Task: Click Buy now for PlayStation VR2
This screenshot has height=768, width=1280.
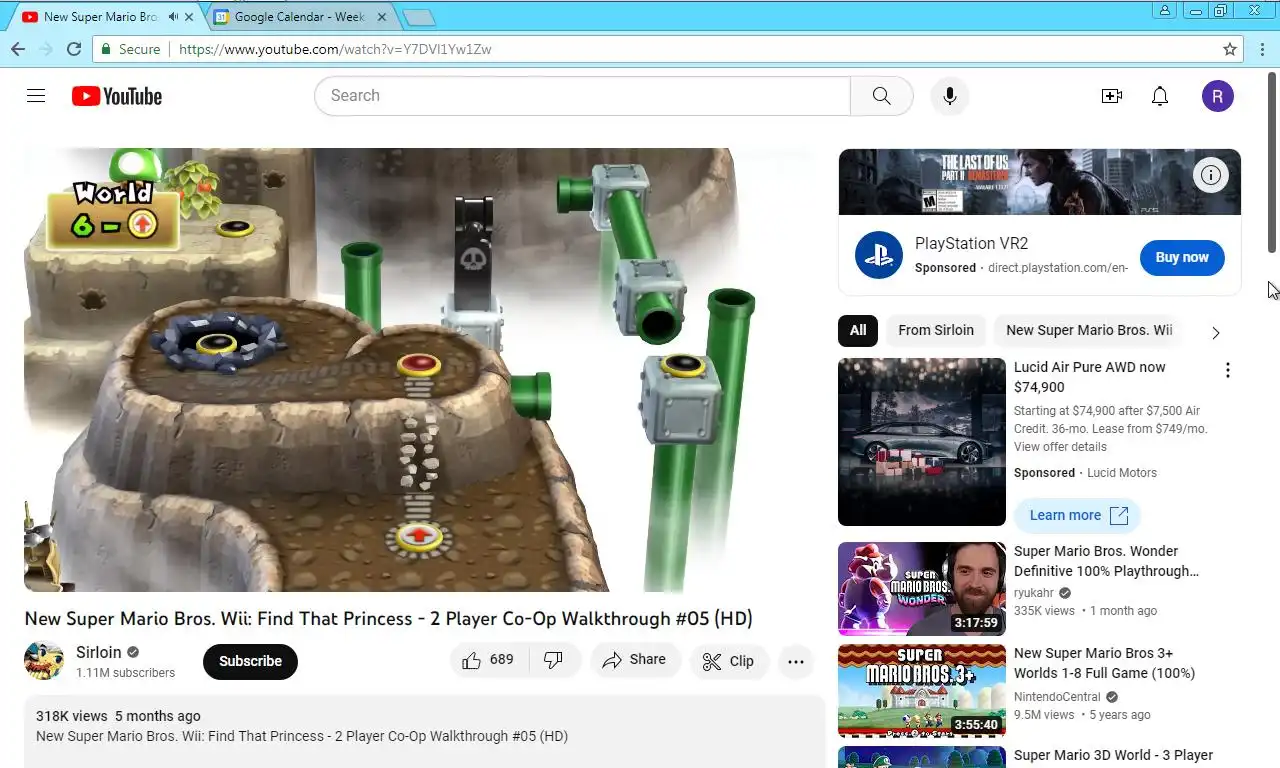Action: tap(1182, 257)
